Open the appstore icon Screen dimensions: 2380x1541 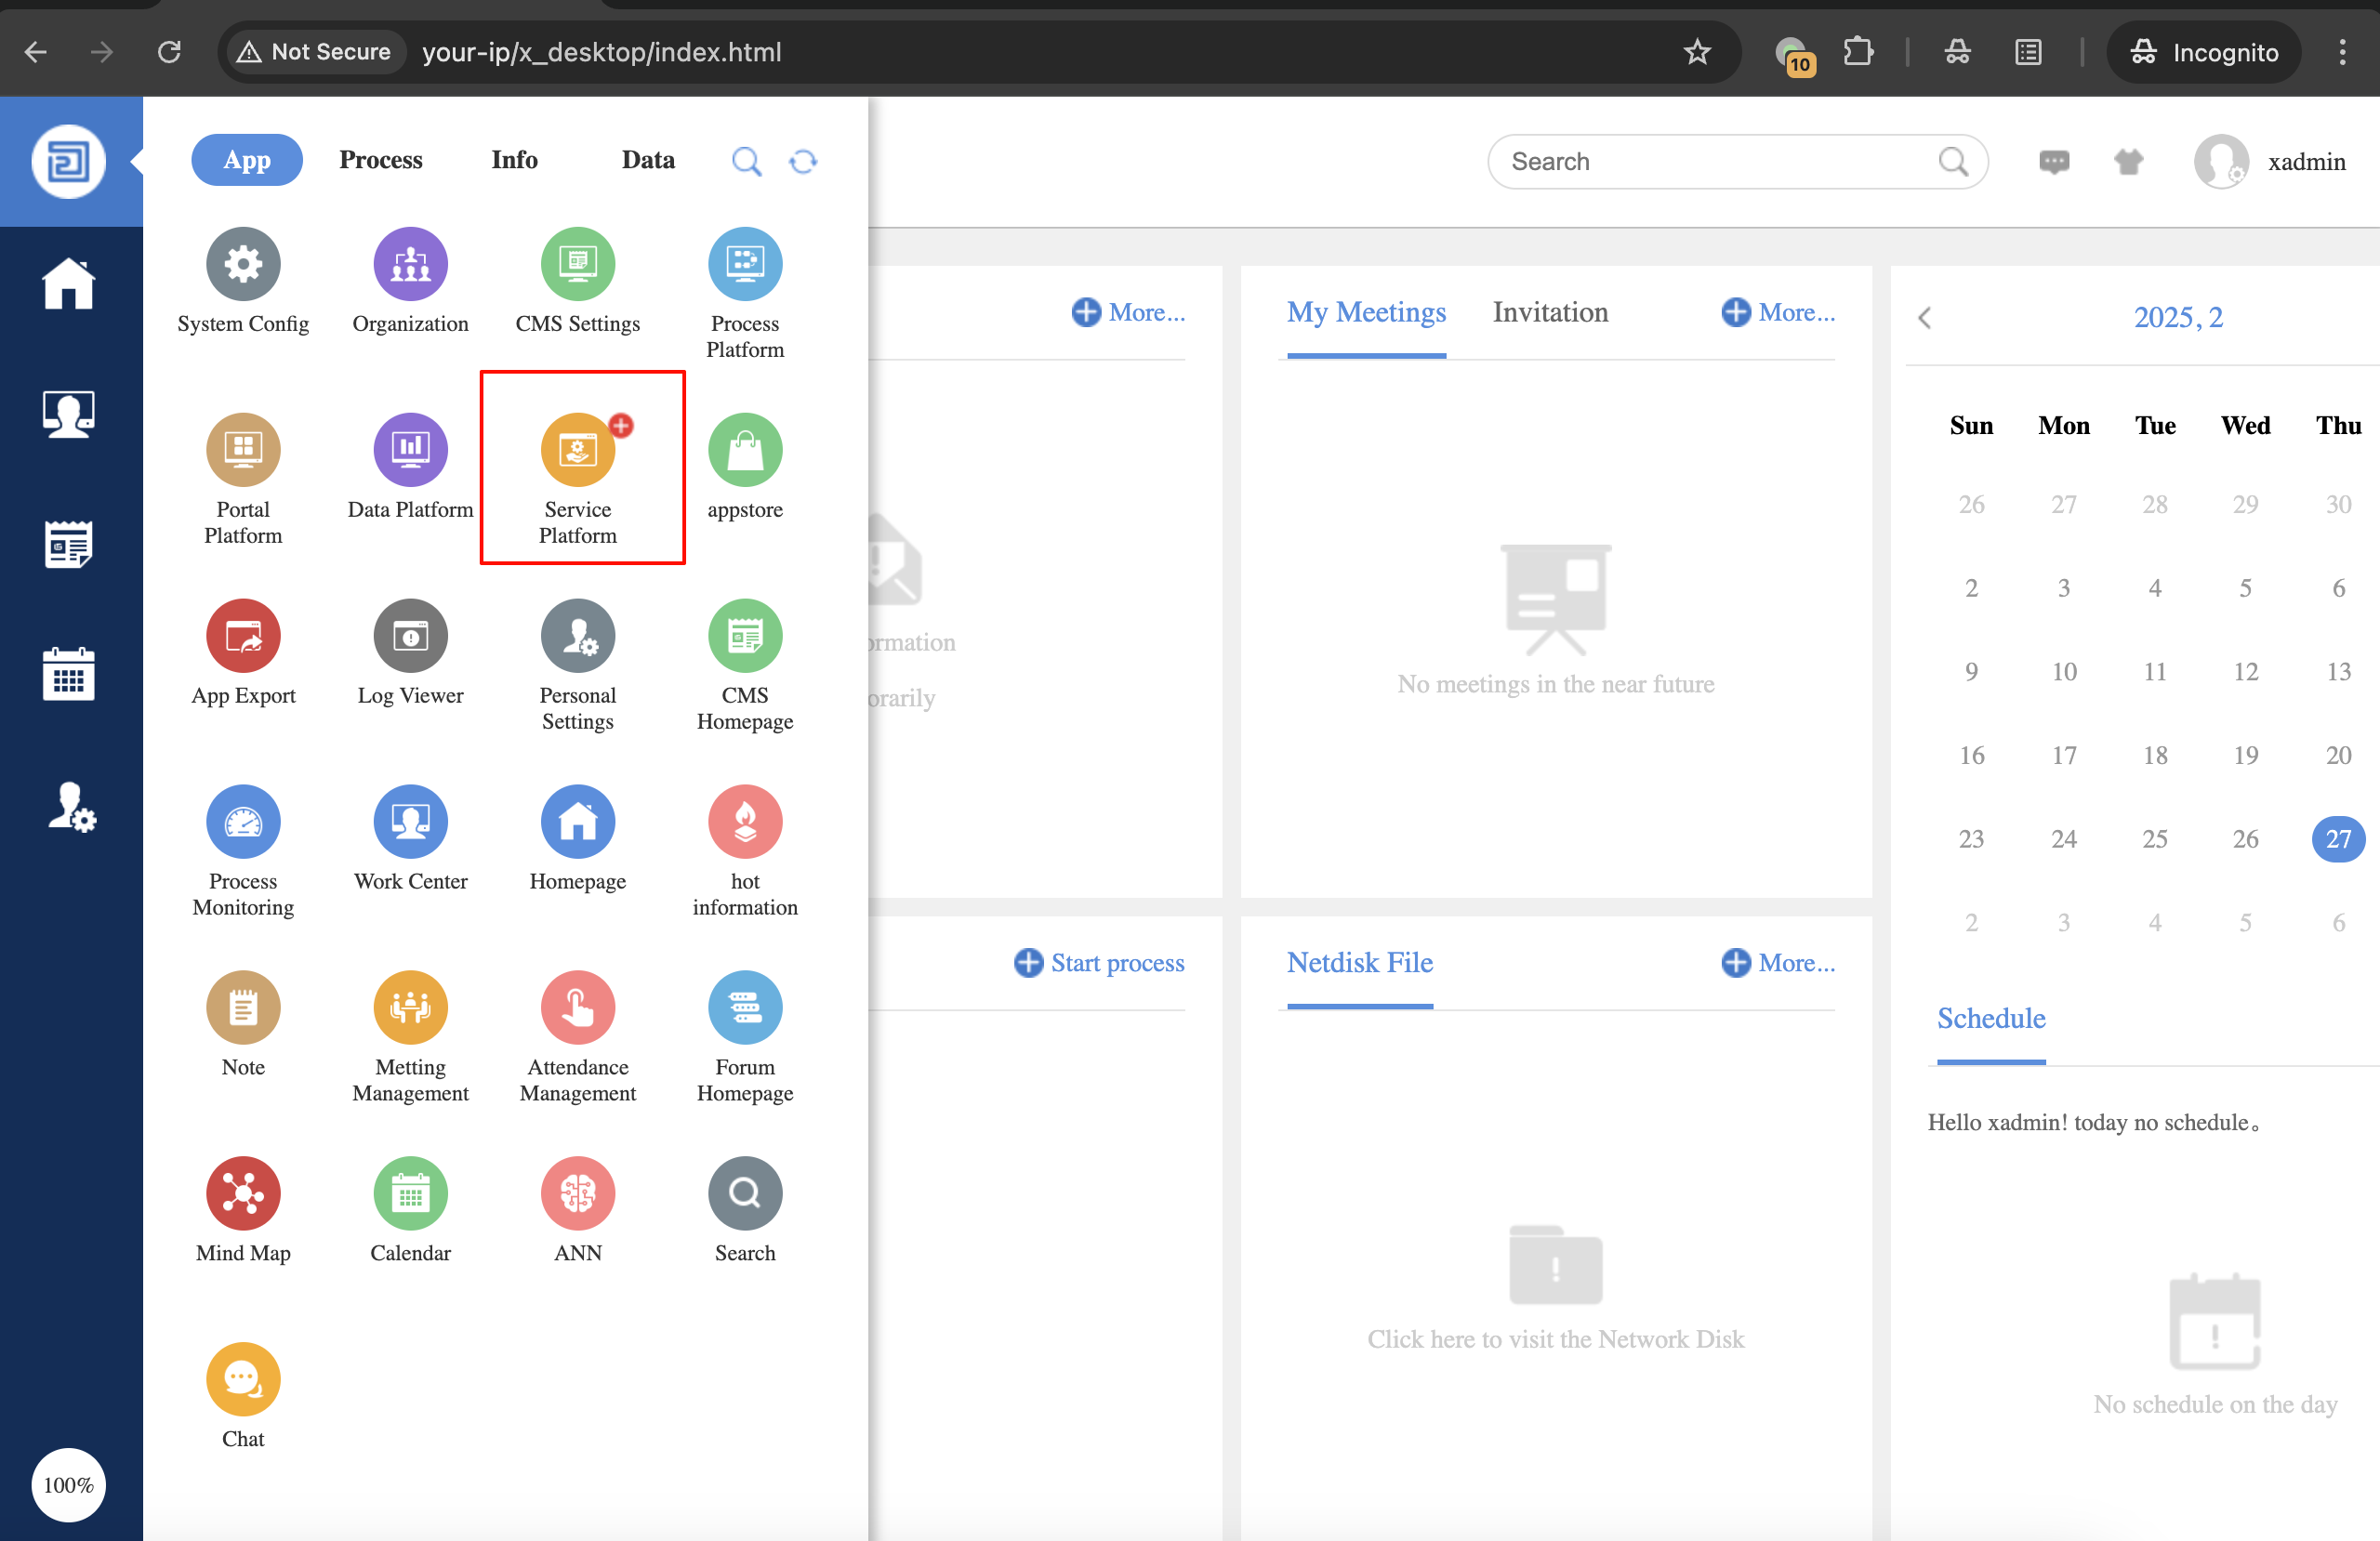(x=744, y=451)
